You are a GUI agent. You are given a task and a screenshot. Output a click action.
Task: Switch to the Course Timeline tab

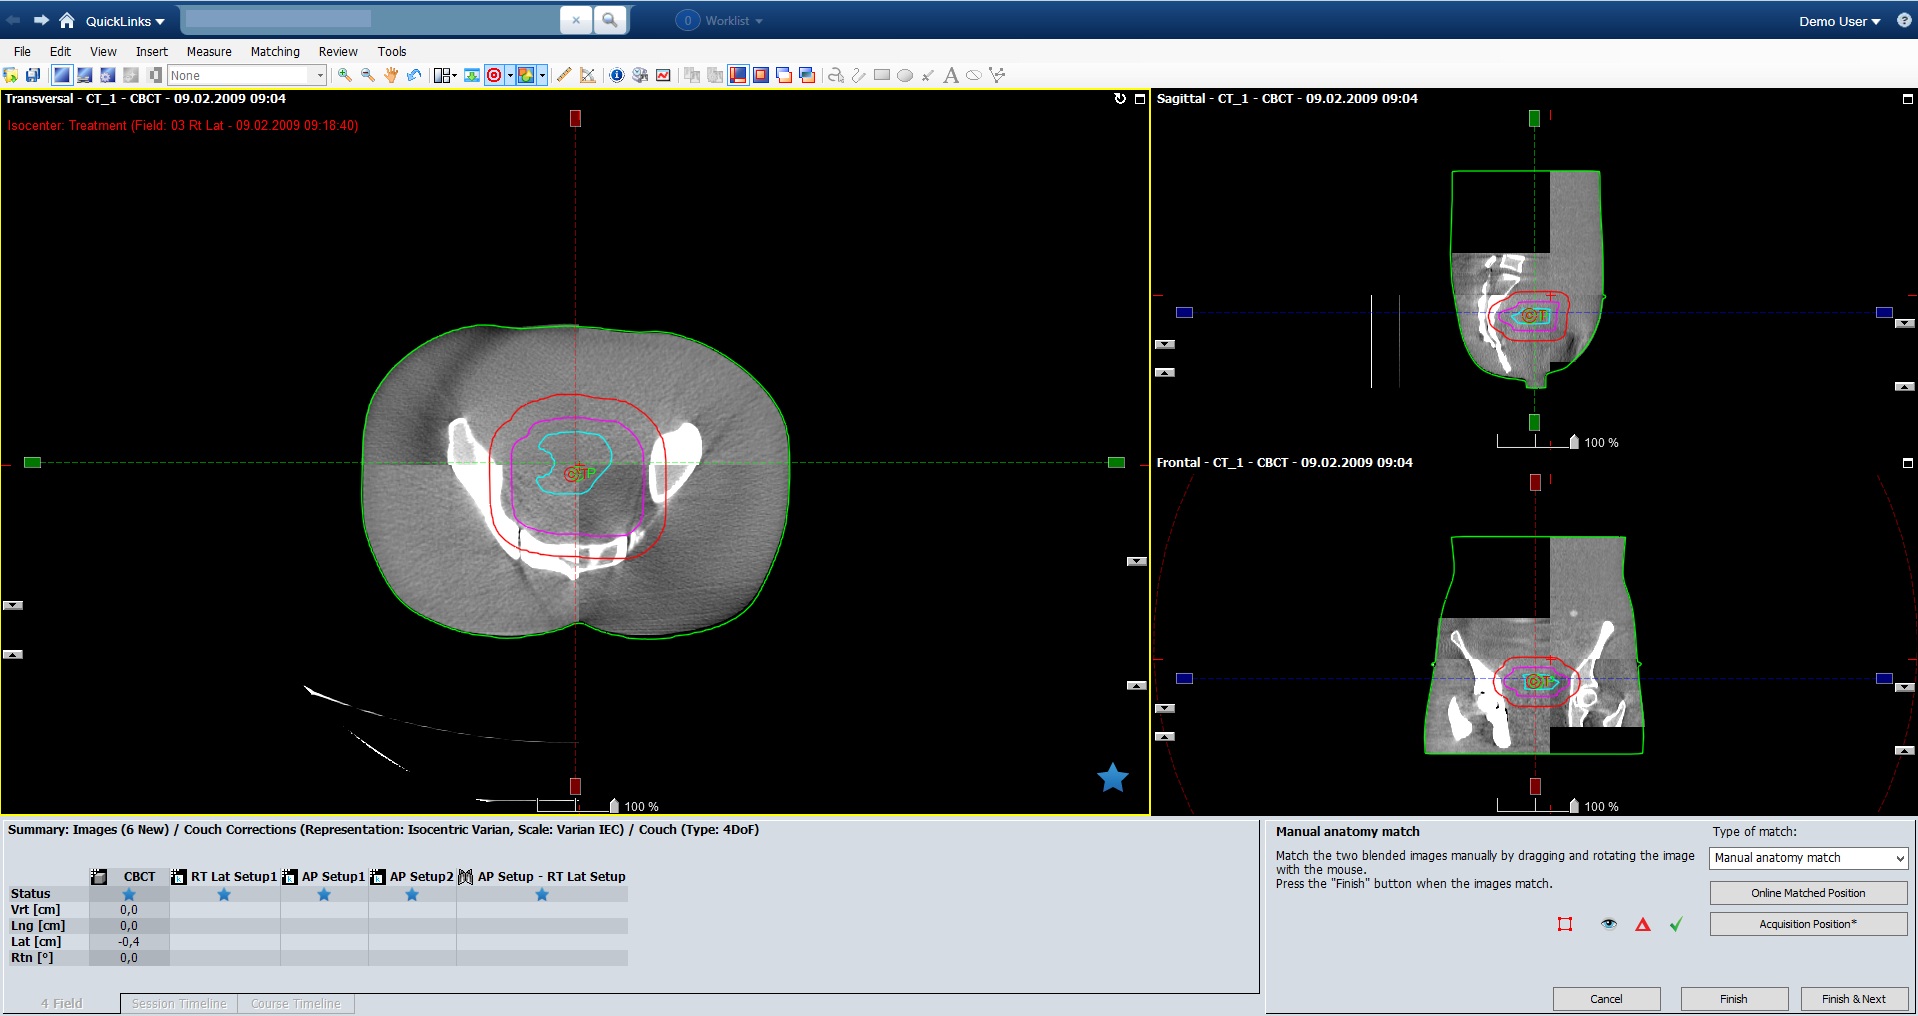pyautogui.click(x=295, y=1003)
